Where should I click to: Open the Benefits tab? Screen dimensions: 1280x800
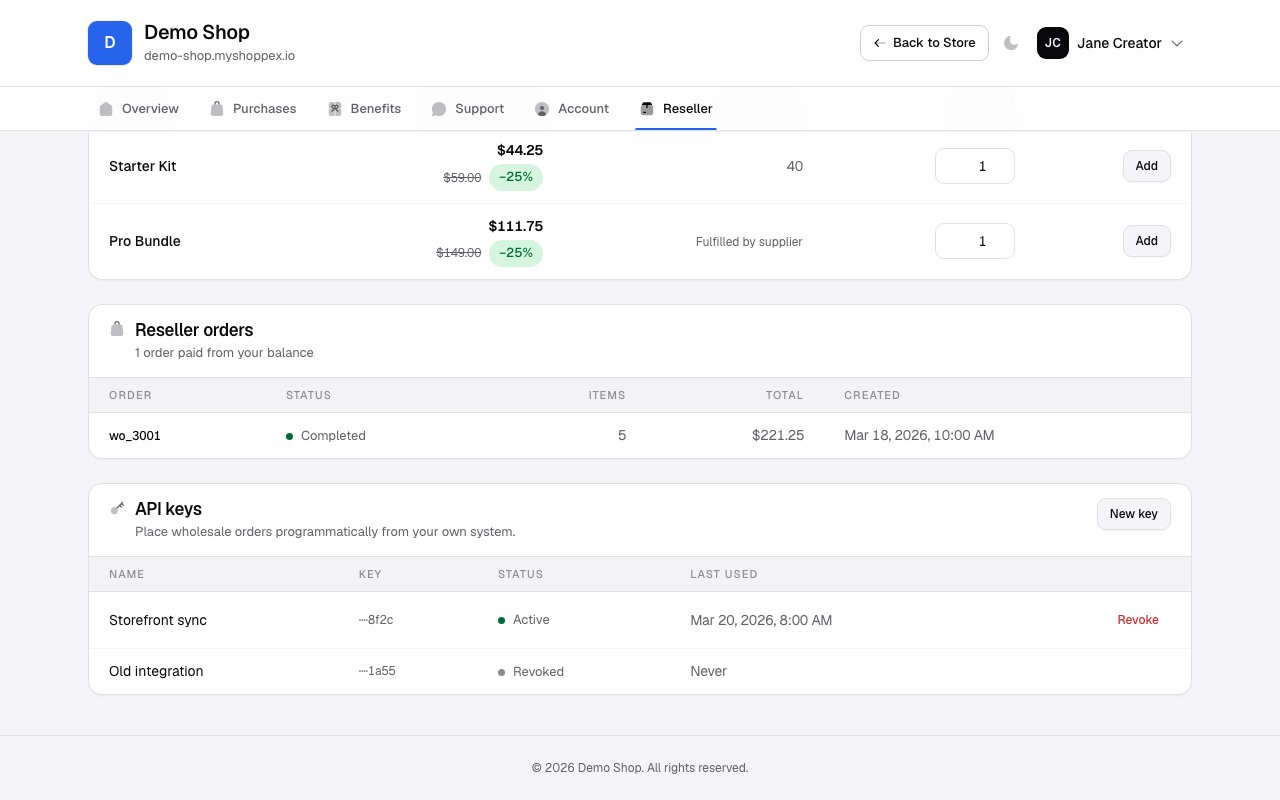click(365, 108)
